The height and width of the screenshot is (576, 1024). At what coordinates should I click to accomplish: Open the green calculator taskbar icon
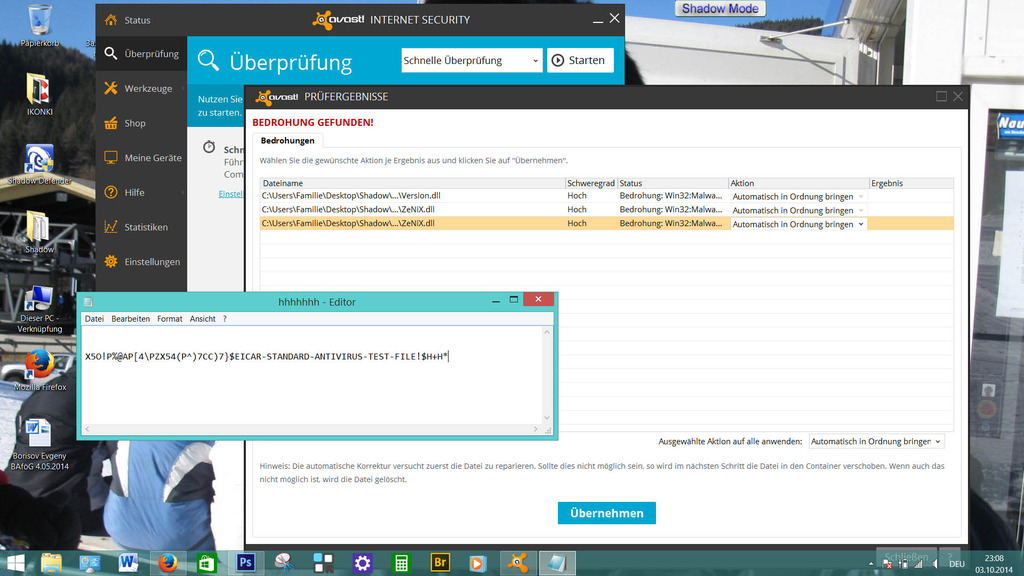[401, 563]
